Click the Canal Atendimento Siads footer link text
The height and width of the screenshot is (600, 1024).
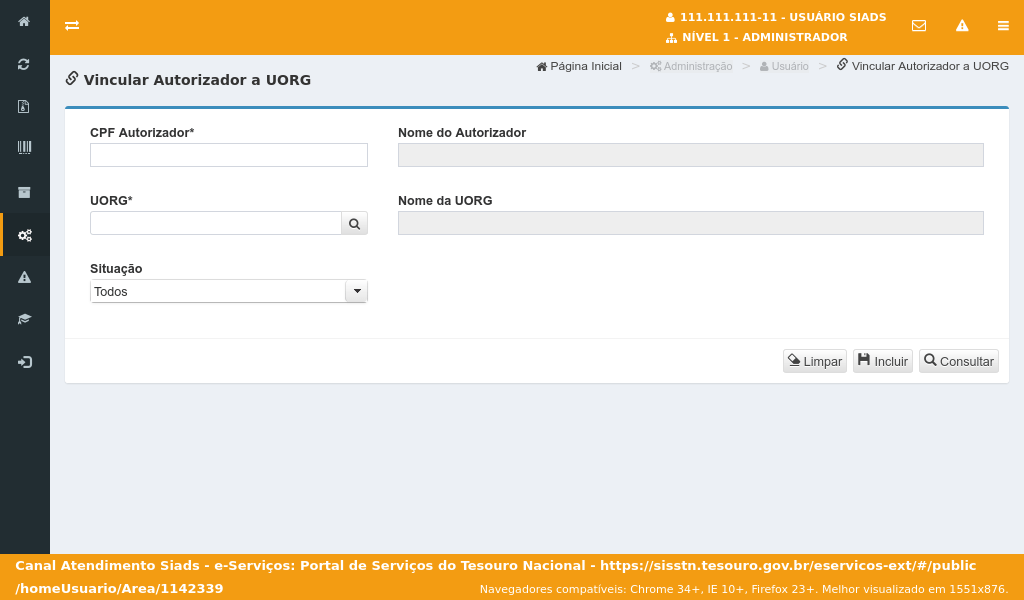click(x=496, y=577)
